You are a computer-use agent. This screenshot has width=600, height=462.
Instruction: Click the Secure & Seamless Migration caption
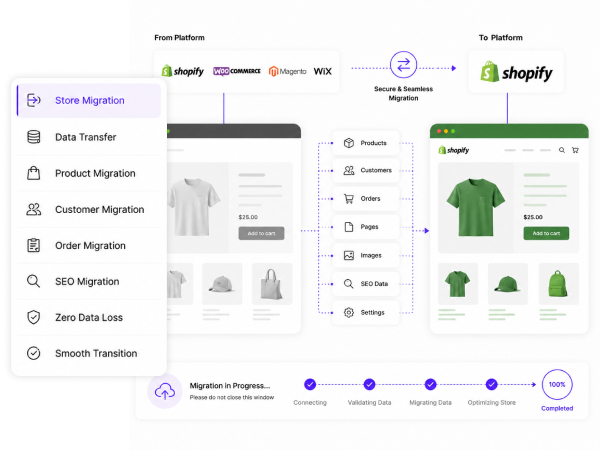(403, 93)
